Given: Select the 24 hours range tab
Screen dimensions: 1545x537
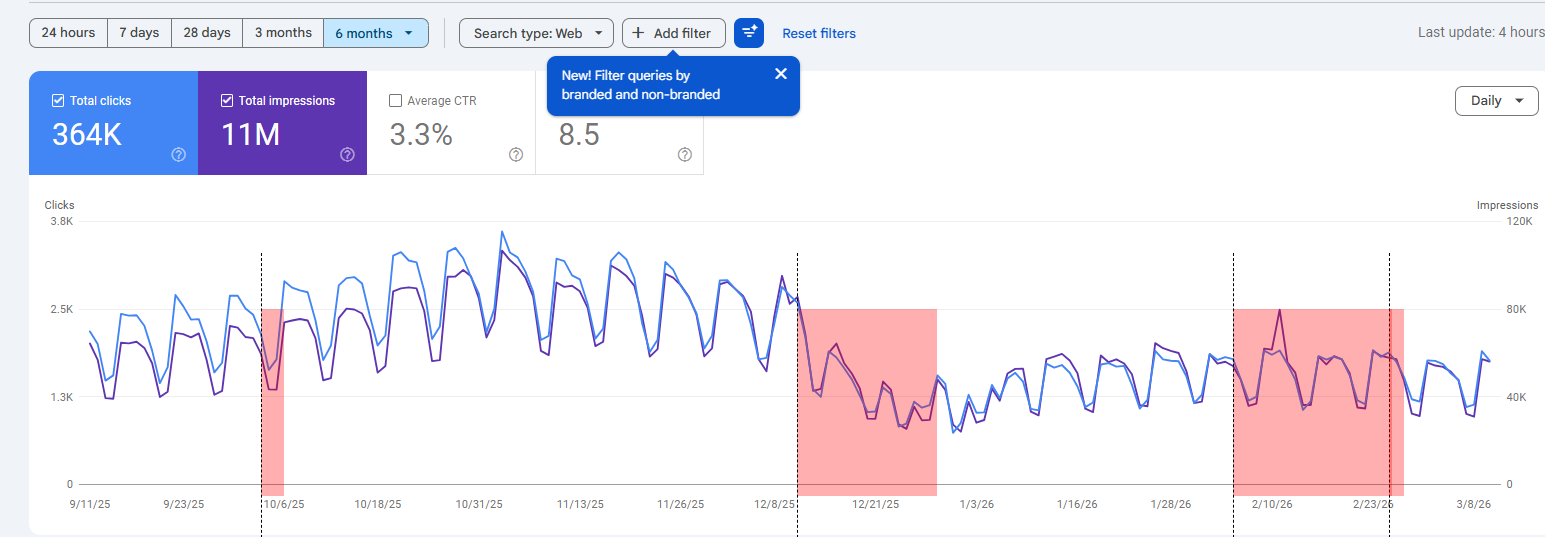Looking at the screenshot, I should click(x=68, y=33).
